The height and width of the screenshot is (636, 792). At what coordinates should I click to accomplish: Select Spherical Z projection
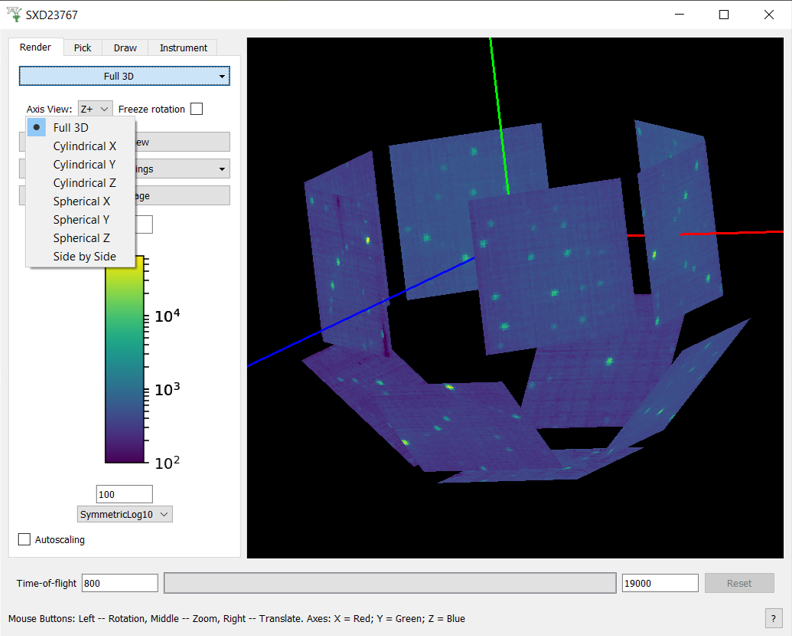[81, 238]
